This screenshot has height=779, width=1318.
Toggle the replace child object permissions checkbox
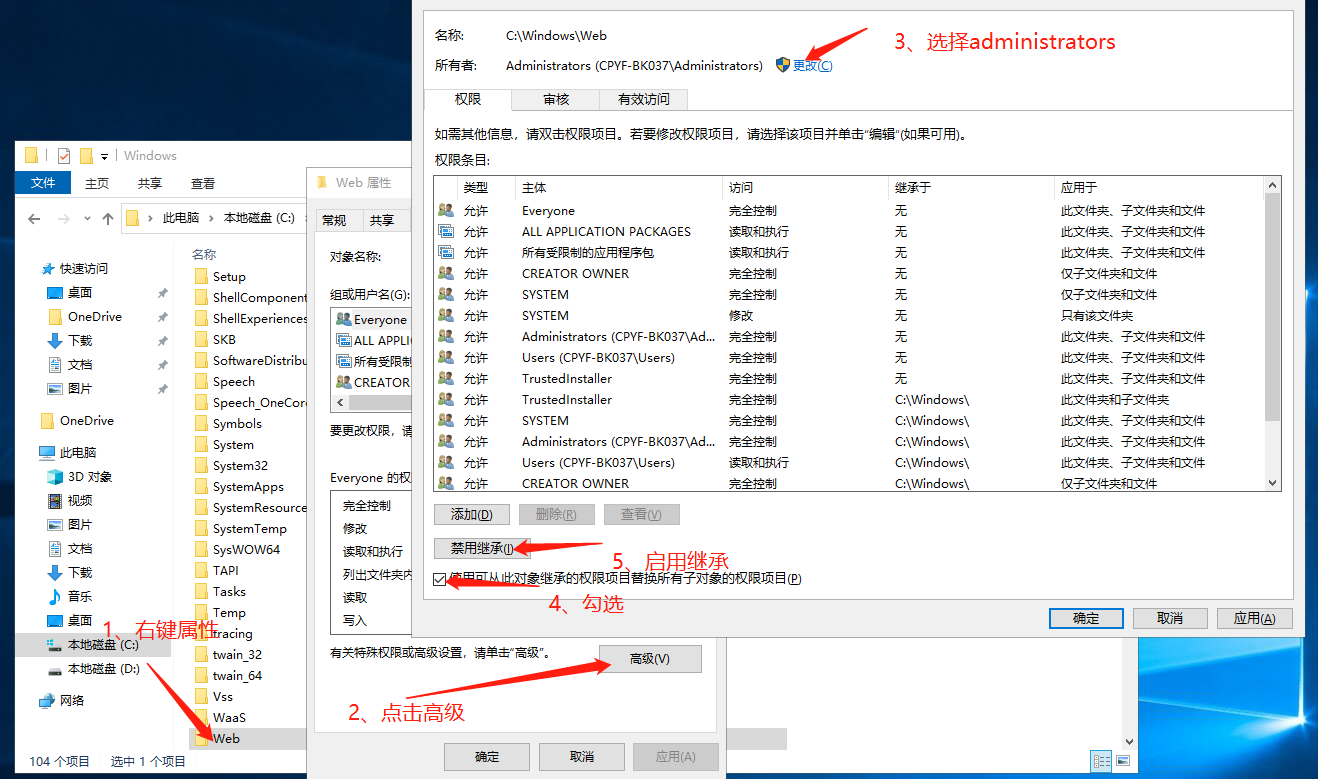pos(441,579)
